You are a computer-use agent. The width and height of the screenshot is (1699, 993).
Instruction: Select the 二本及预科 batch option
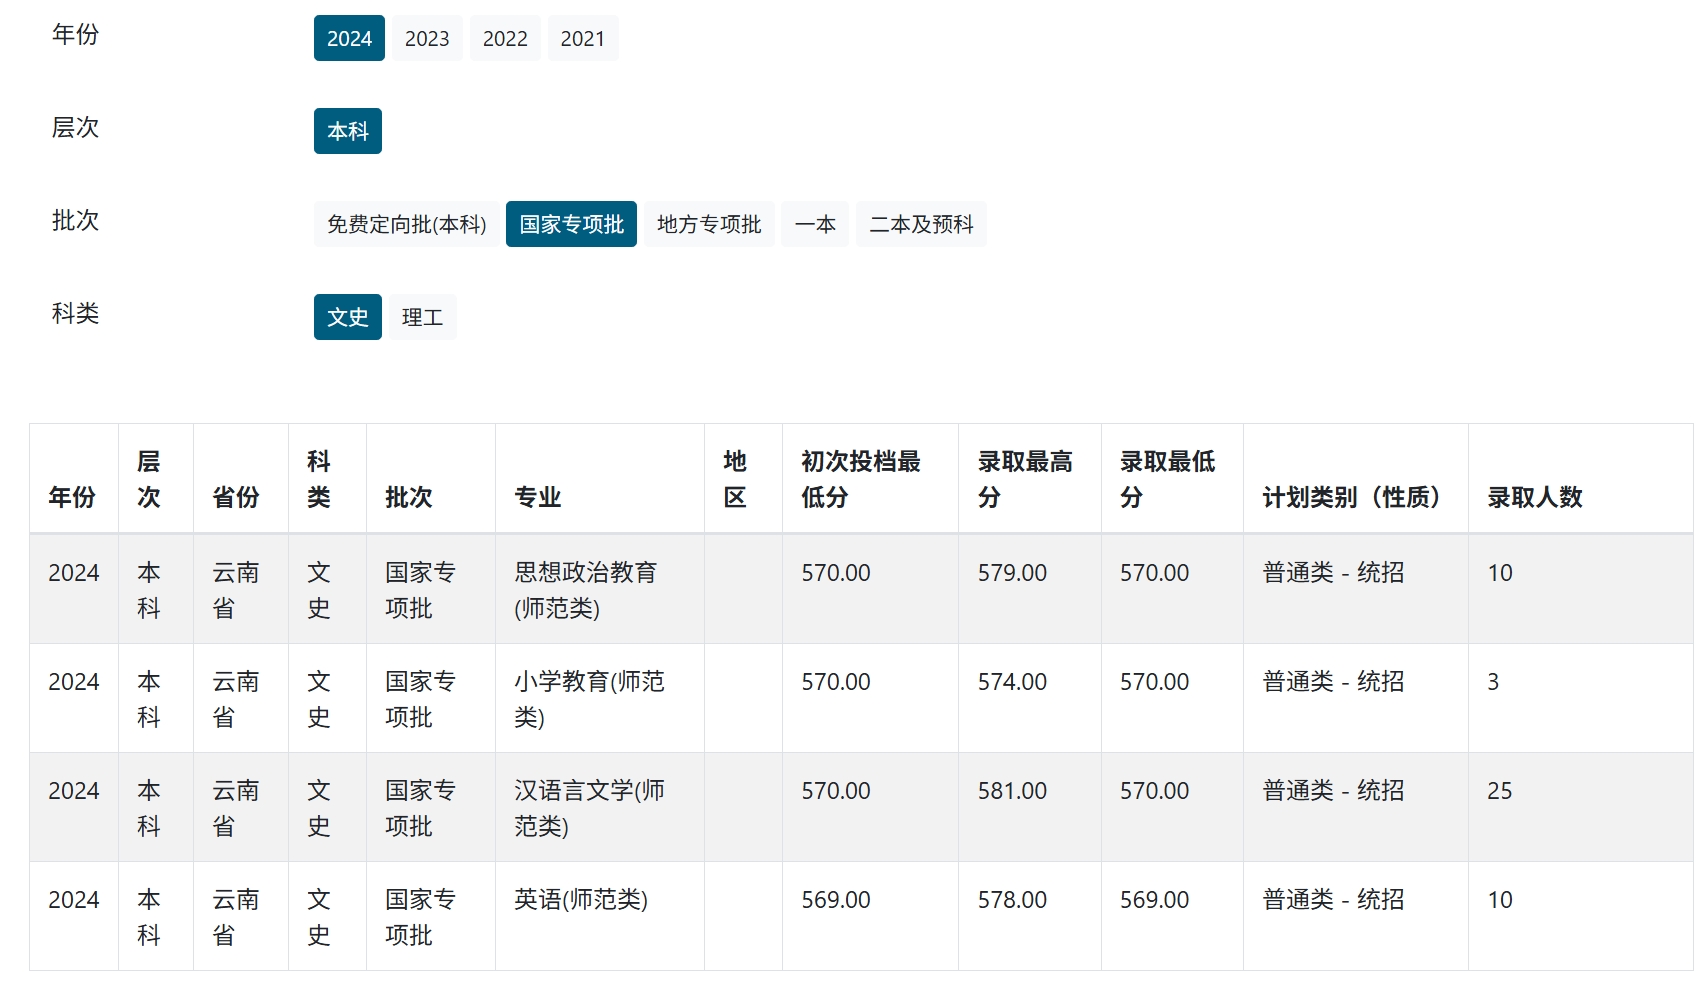pos(921,224)
